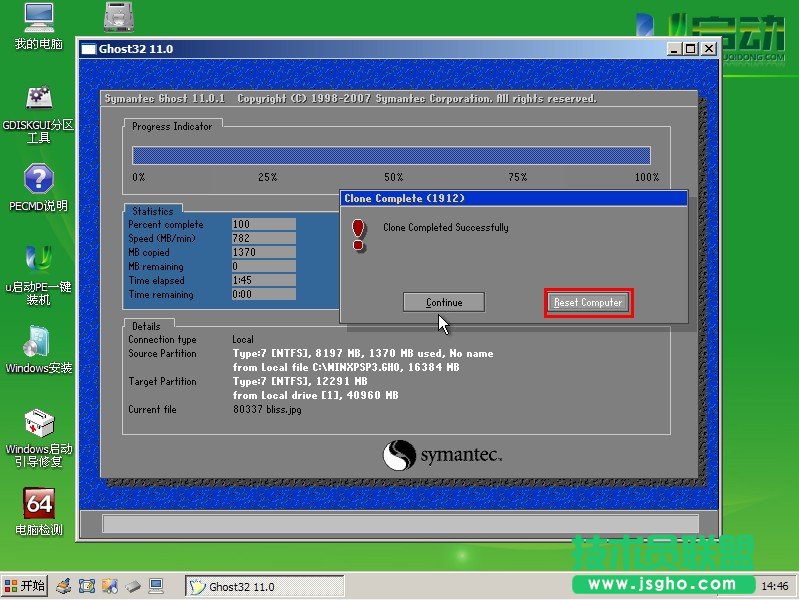The width and height of the screenshot is (799, 600).
Task: Click the taskbar clock showing 14:46
Action: (774, 586)
